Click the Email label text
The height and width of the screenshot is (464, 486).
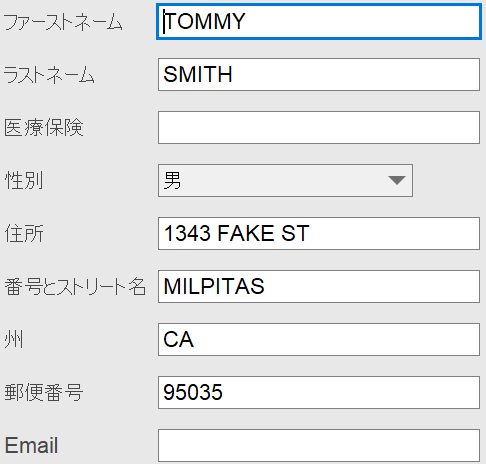31,445
